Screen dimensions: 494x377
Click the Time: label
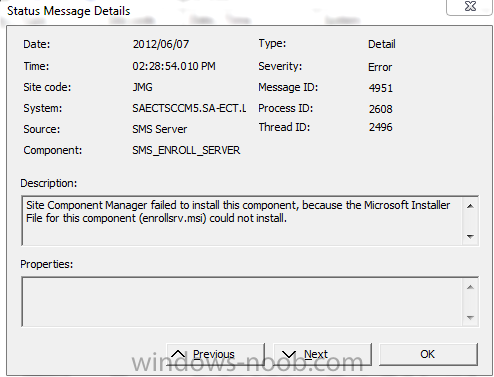(36, 66)
